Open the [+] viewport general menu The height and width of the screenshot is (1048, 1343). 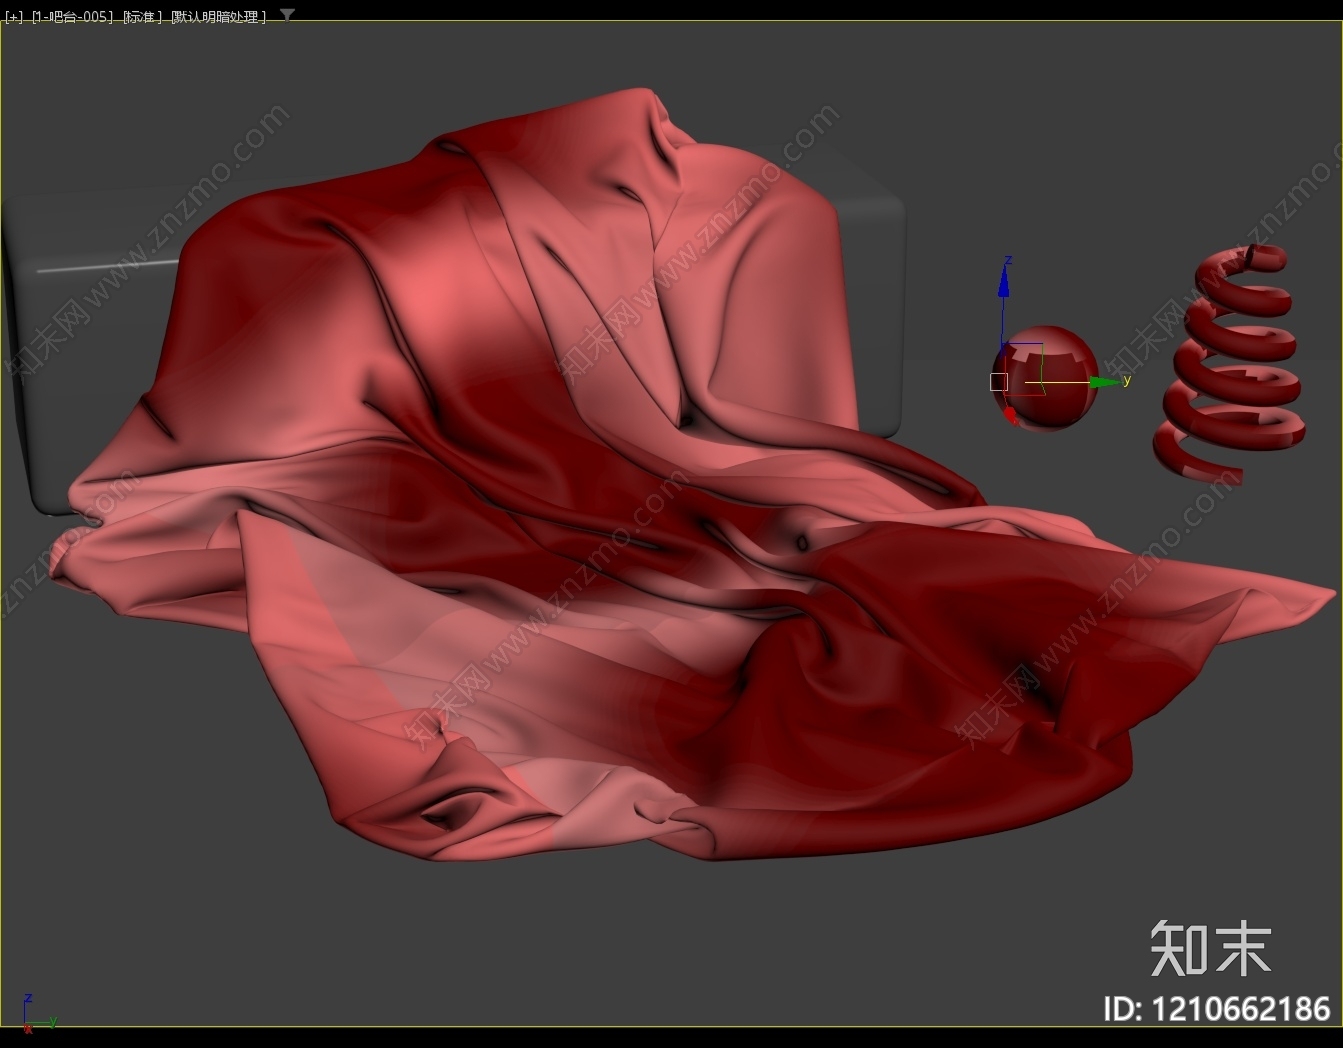coord(13,17)
